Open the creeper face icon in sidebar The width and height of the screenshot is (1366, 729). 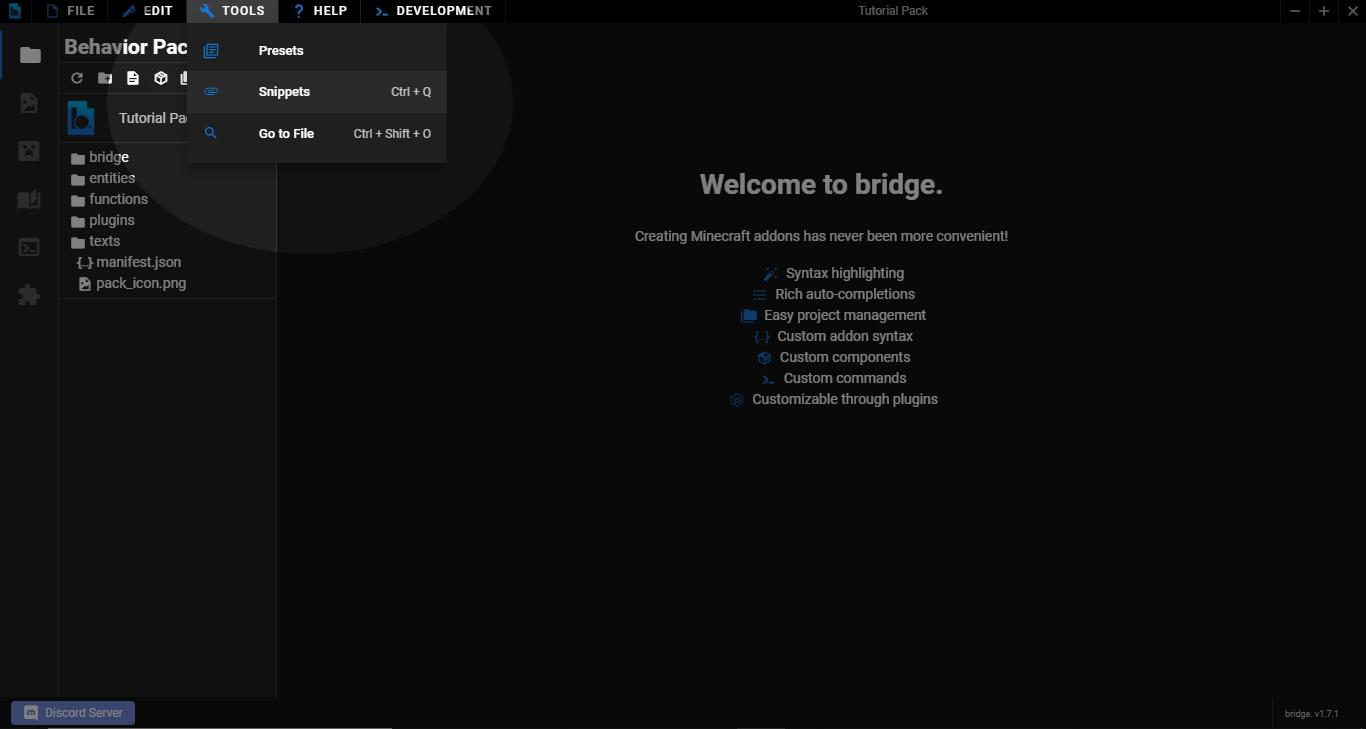(29, 151)
